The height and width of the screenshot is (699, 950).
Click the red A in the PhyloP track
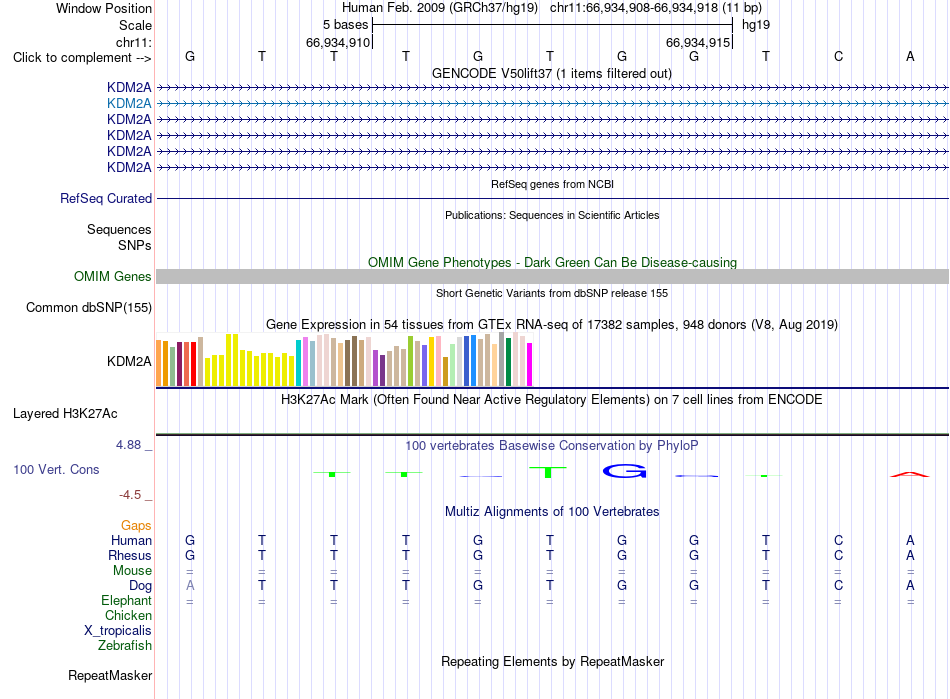(910, 474)
